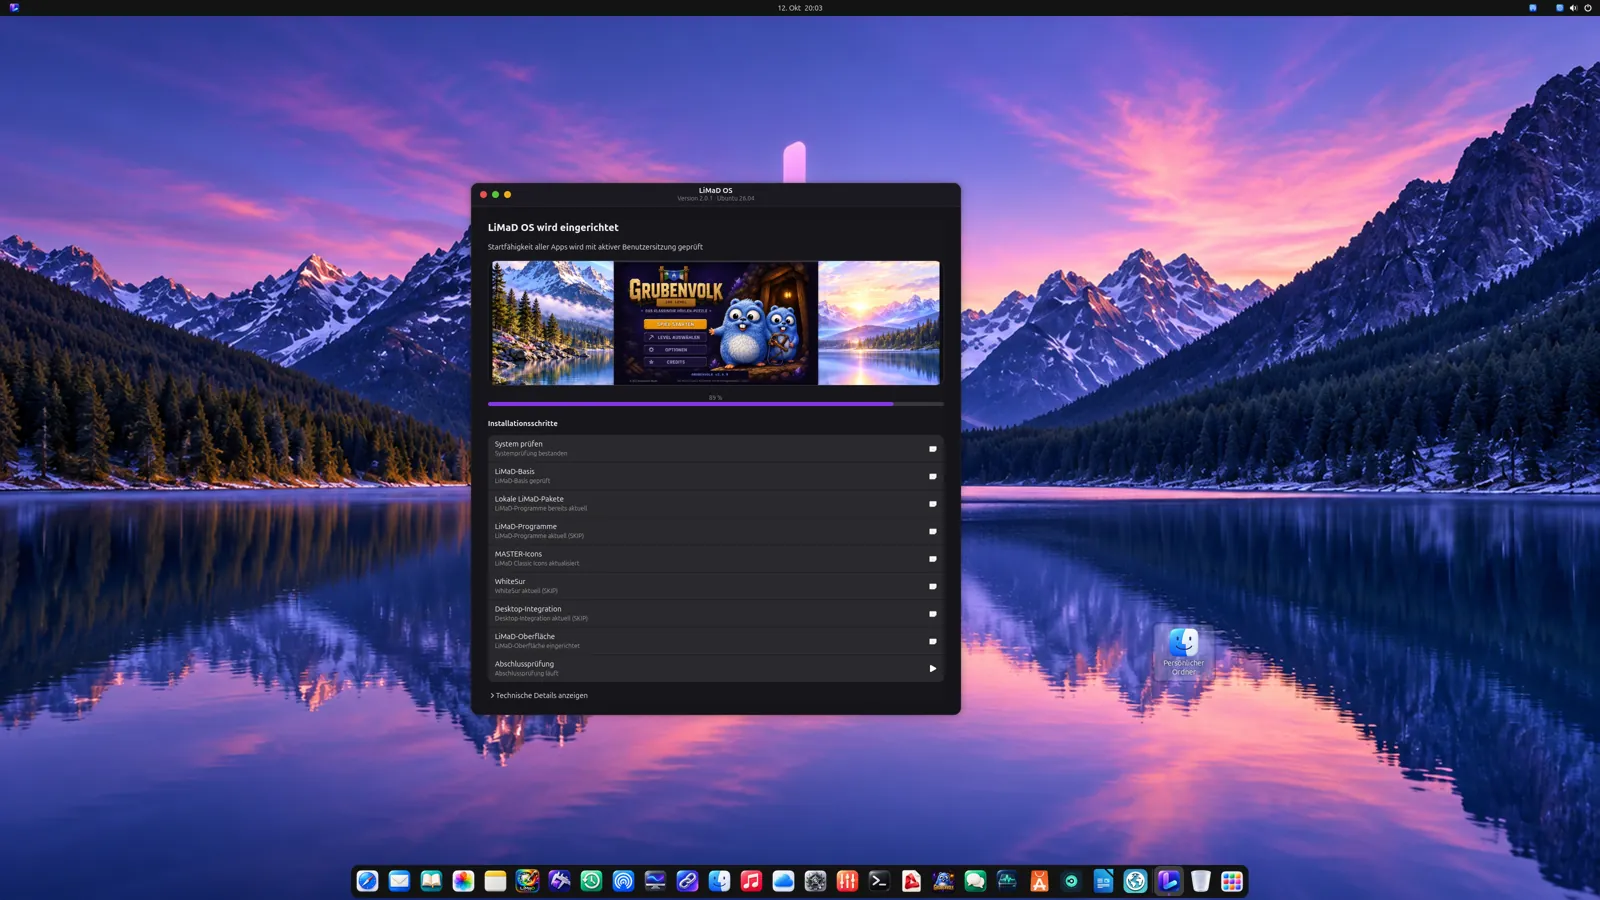Open the red mixer sliders app in dock
The height and width of the screenshot is (900, 1600).
pos(847,881)
